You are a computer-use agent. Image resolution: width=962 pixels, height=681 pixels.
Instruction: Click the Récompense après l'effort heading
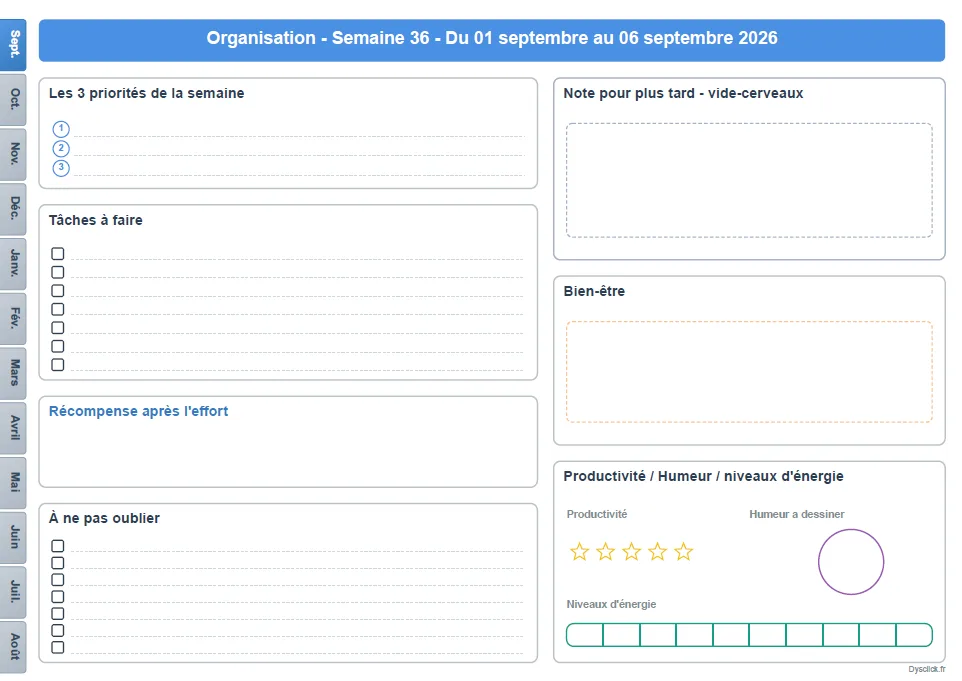pyautogui.click(x=139, y=411)
